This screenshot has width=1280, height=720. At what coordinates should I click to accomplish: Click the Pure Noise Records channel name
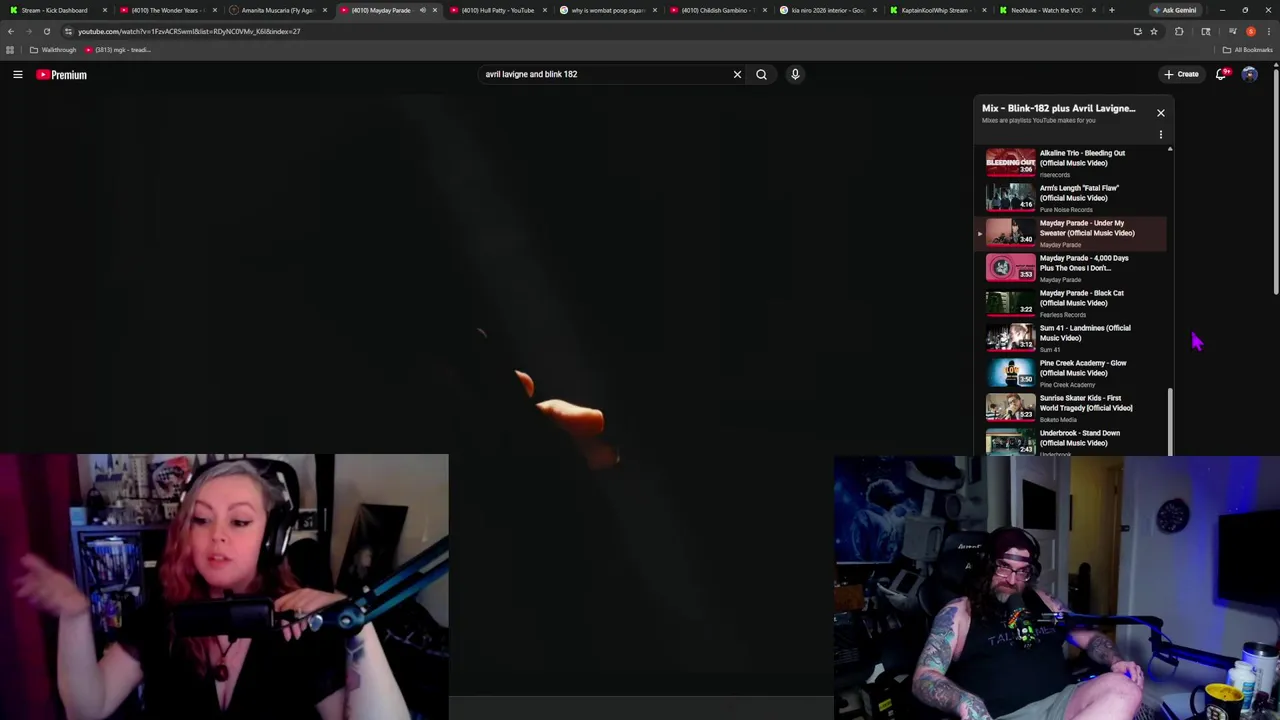click(x=1066, y=210)
